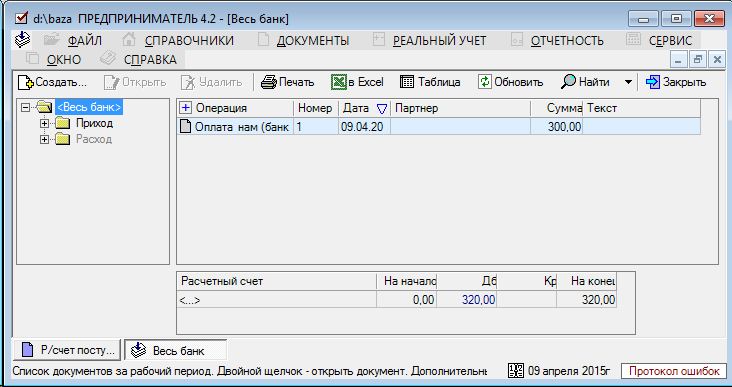Click the Печать printer button
Screen dimensions: 732x387
(288, 83)
